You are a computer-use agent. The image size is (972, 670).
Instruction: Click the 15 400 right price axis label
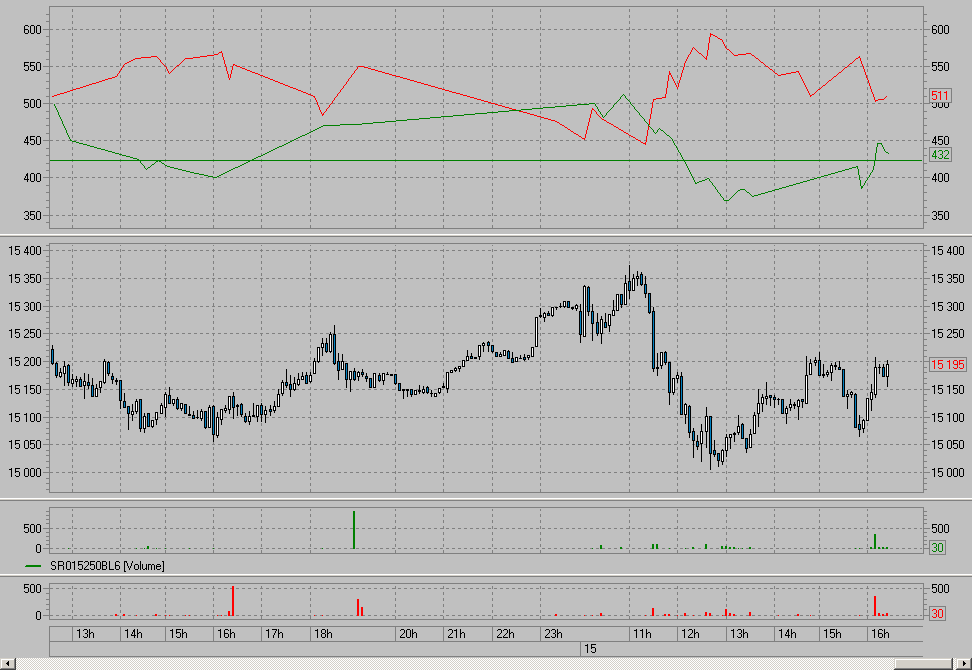(947, 250)
